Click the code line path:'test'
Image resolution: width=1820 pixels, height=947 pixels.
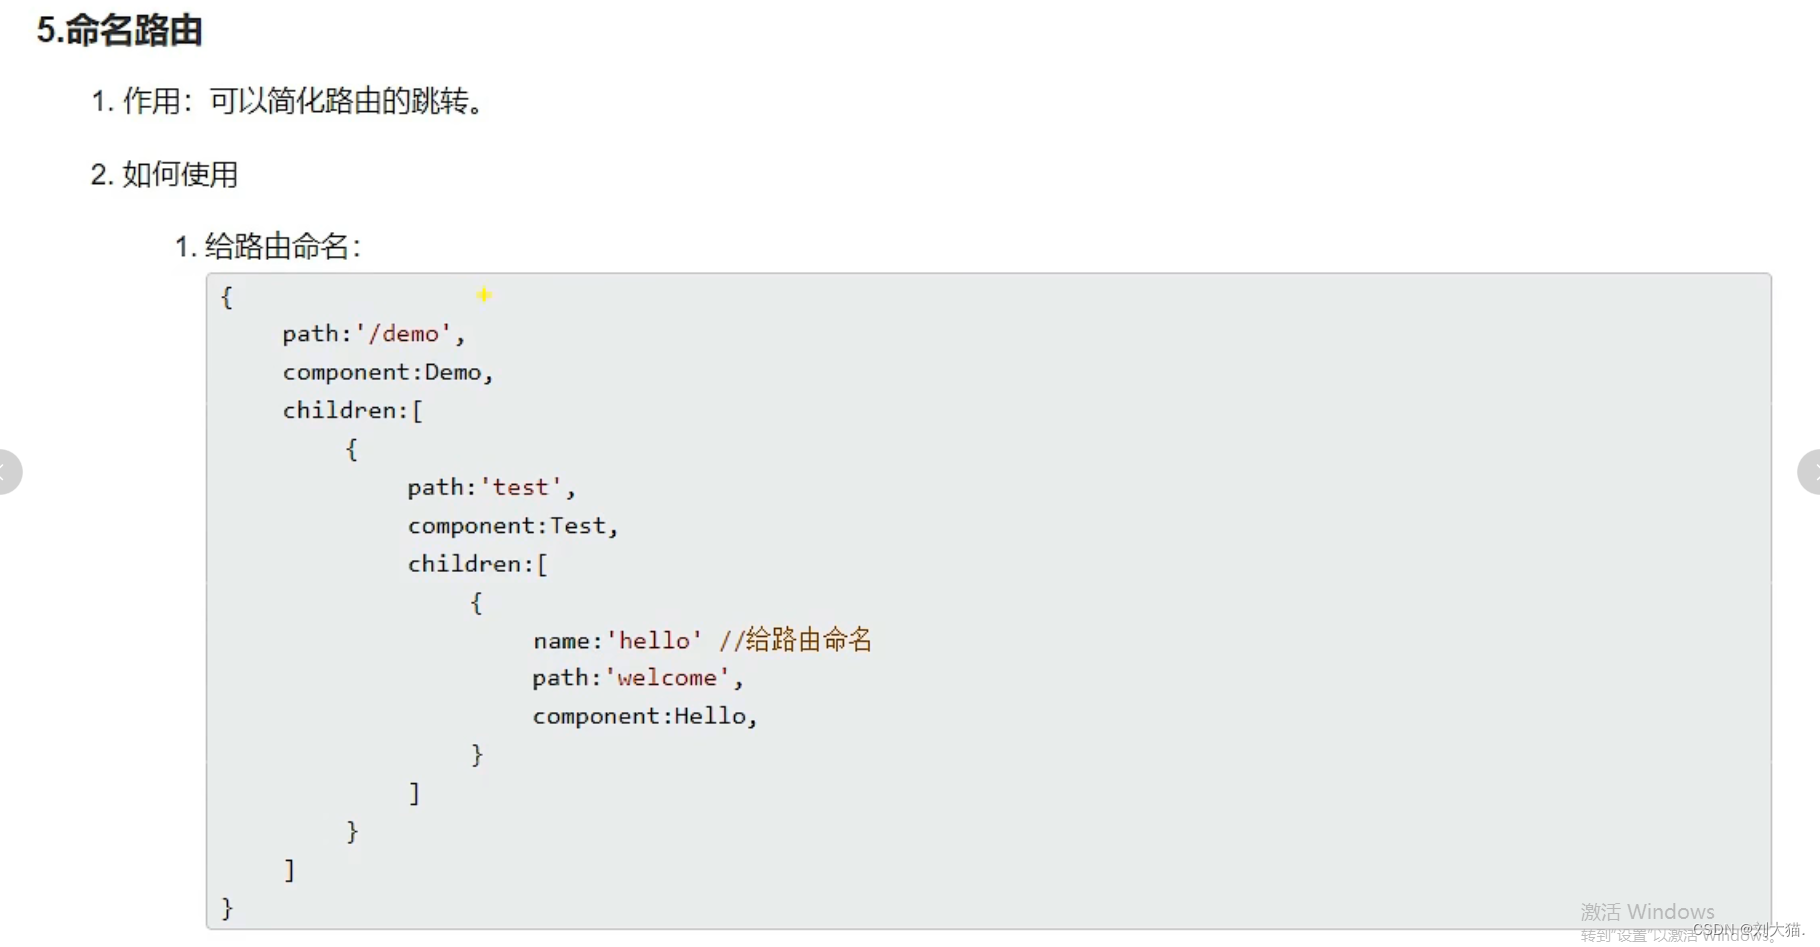[491, 487]
